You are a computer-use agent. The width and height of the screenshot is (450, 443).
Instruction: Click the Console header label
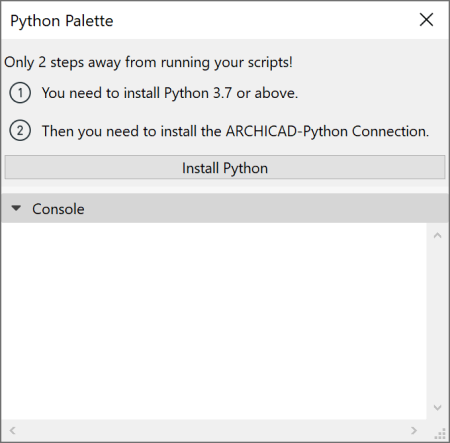click(58, 209)
